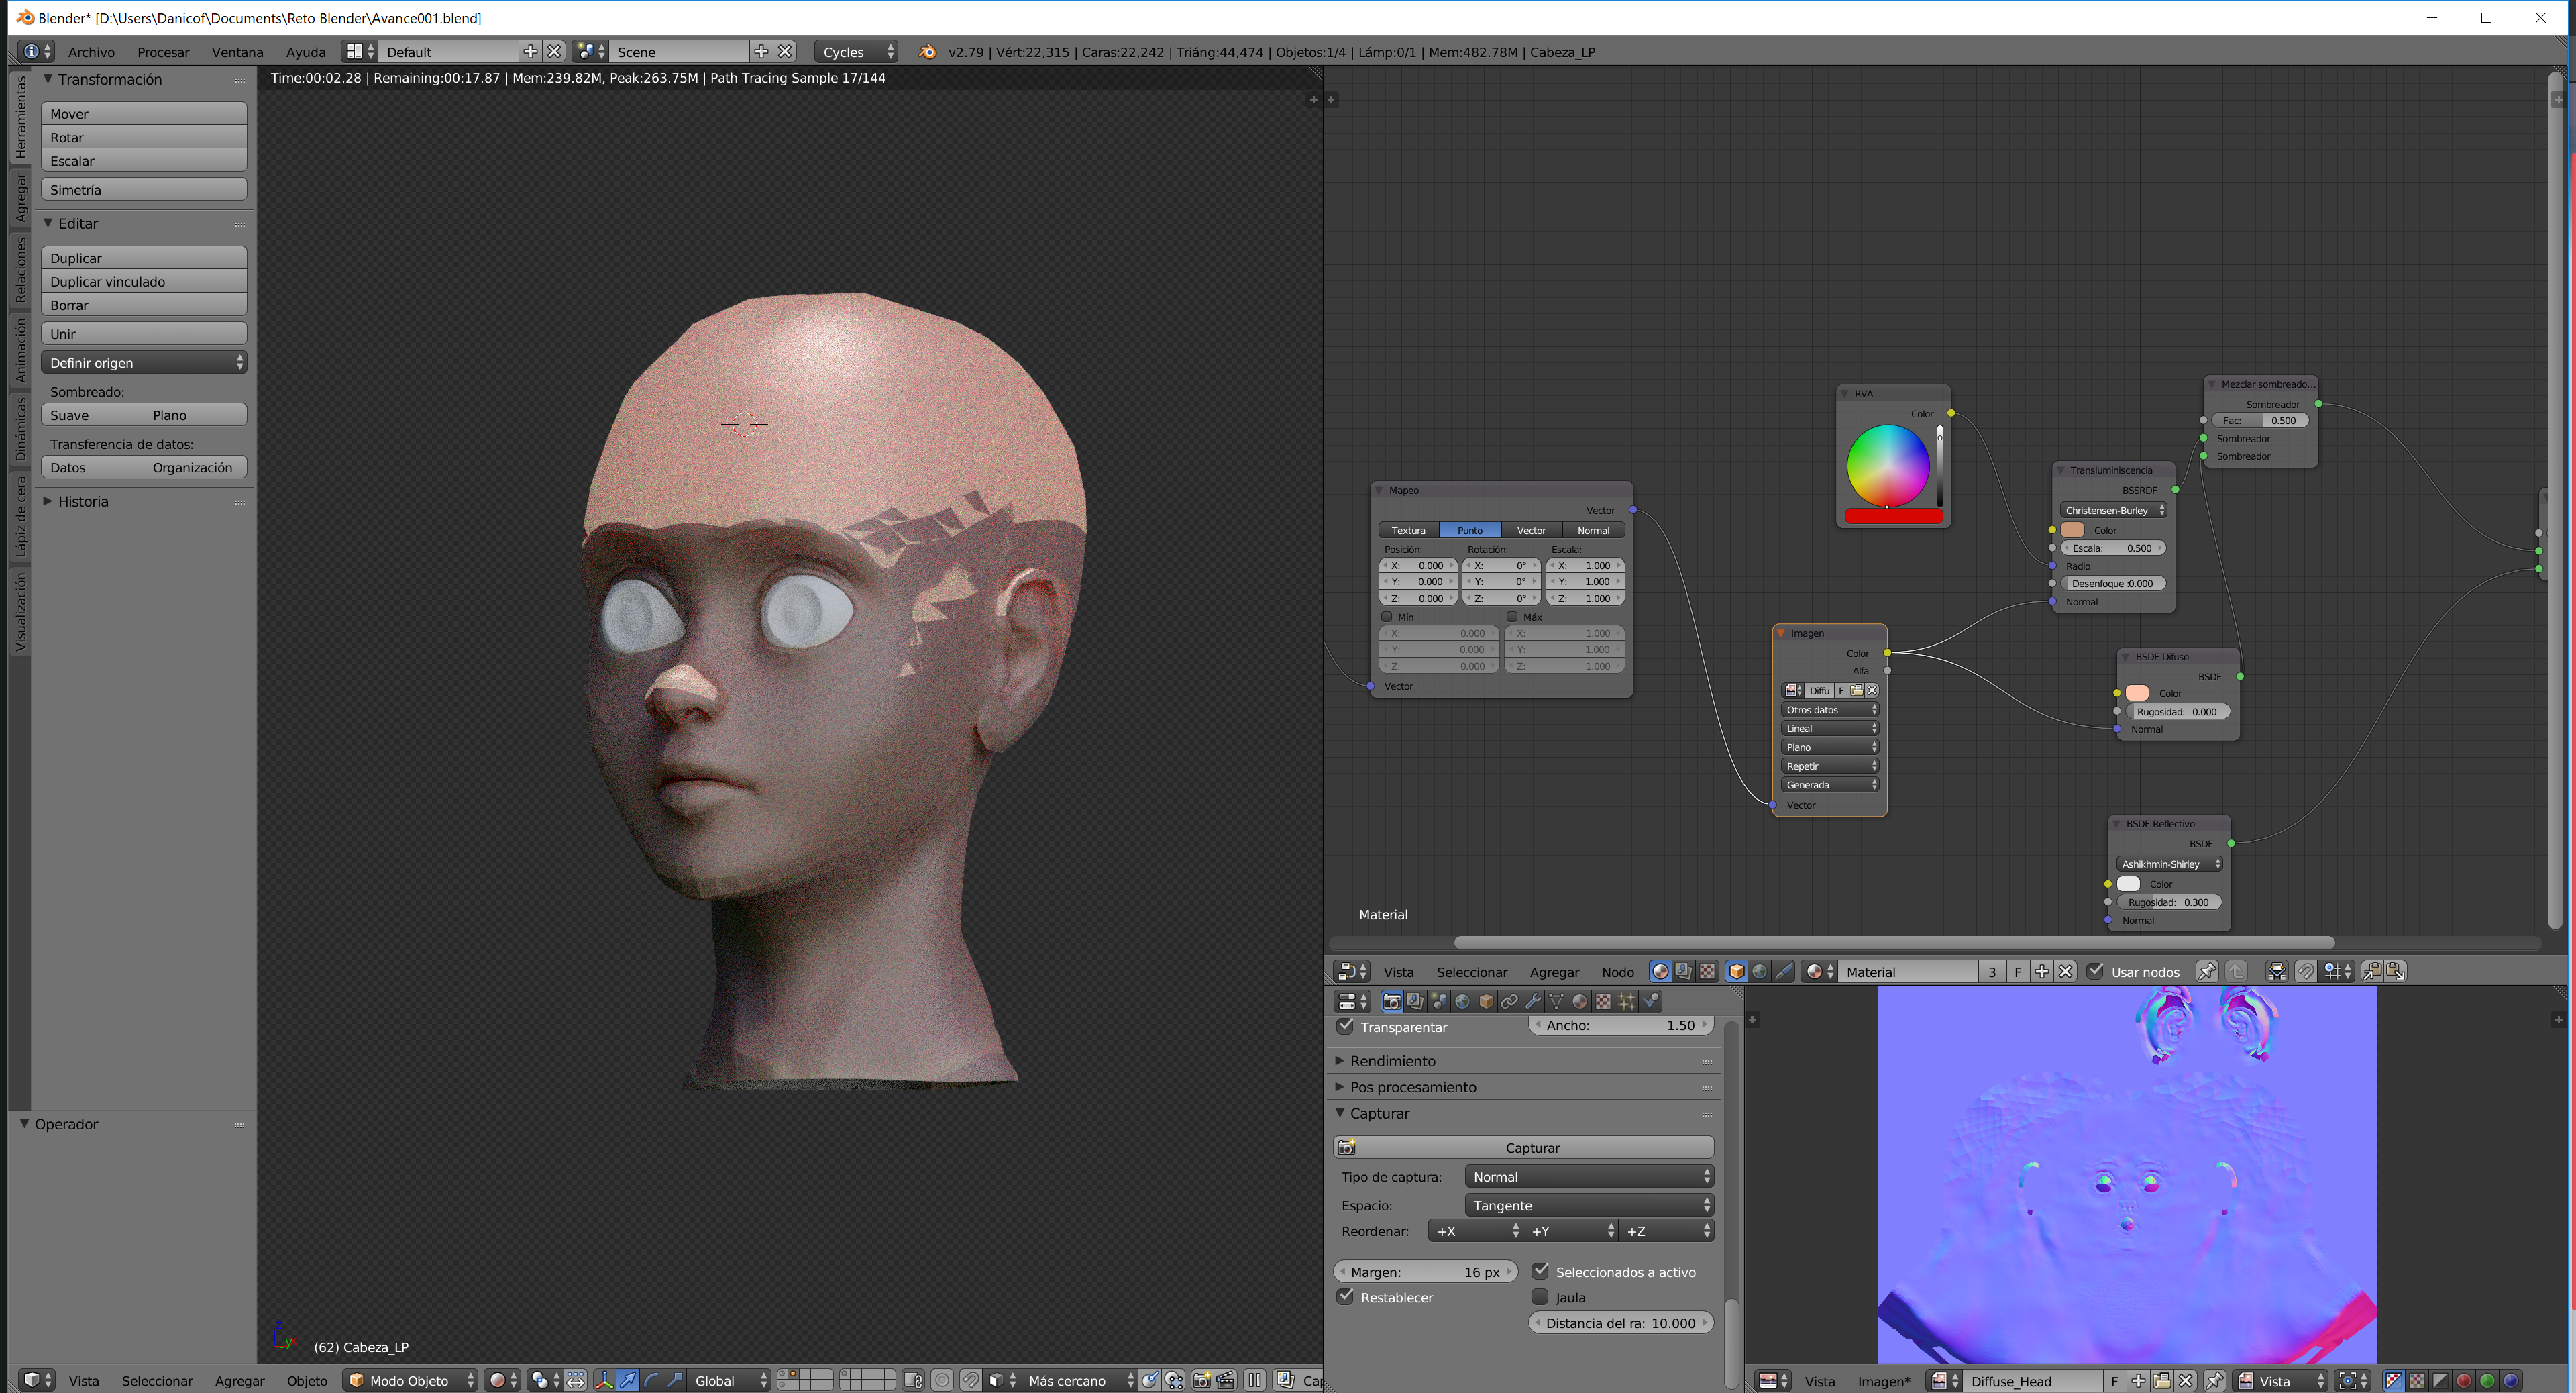Open the Procesar menu

pos(163,52)
